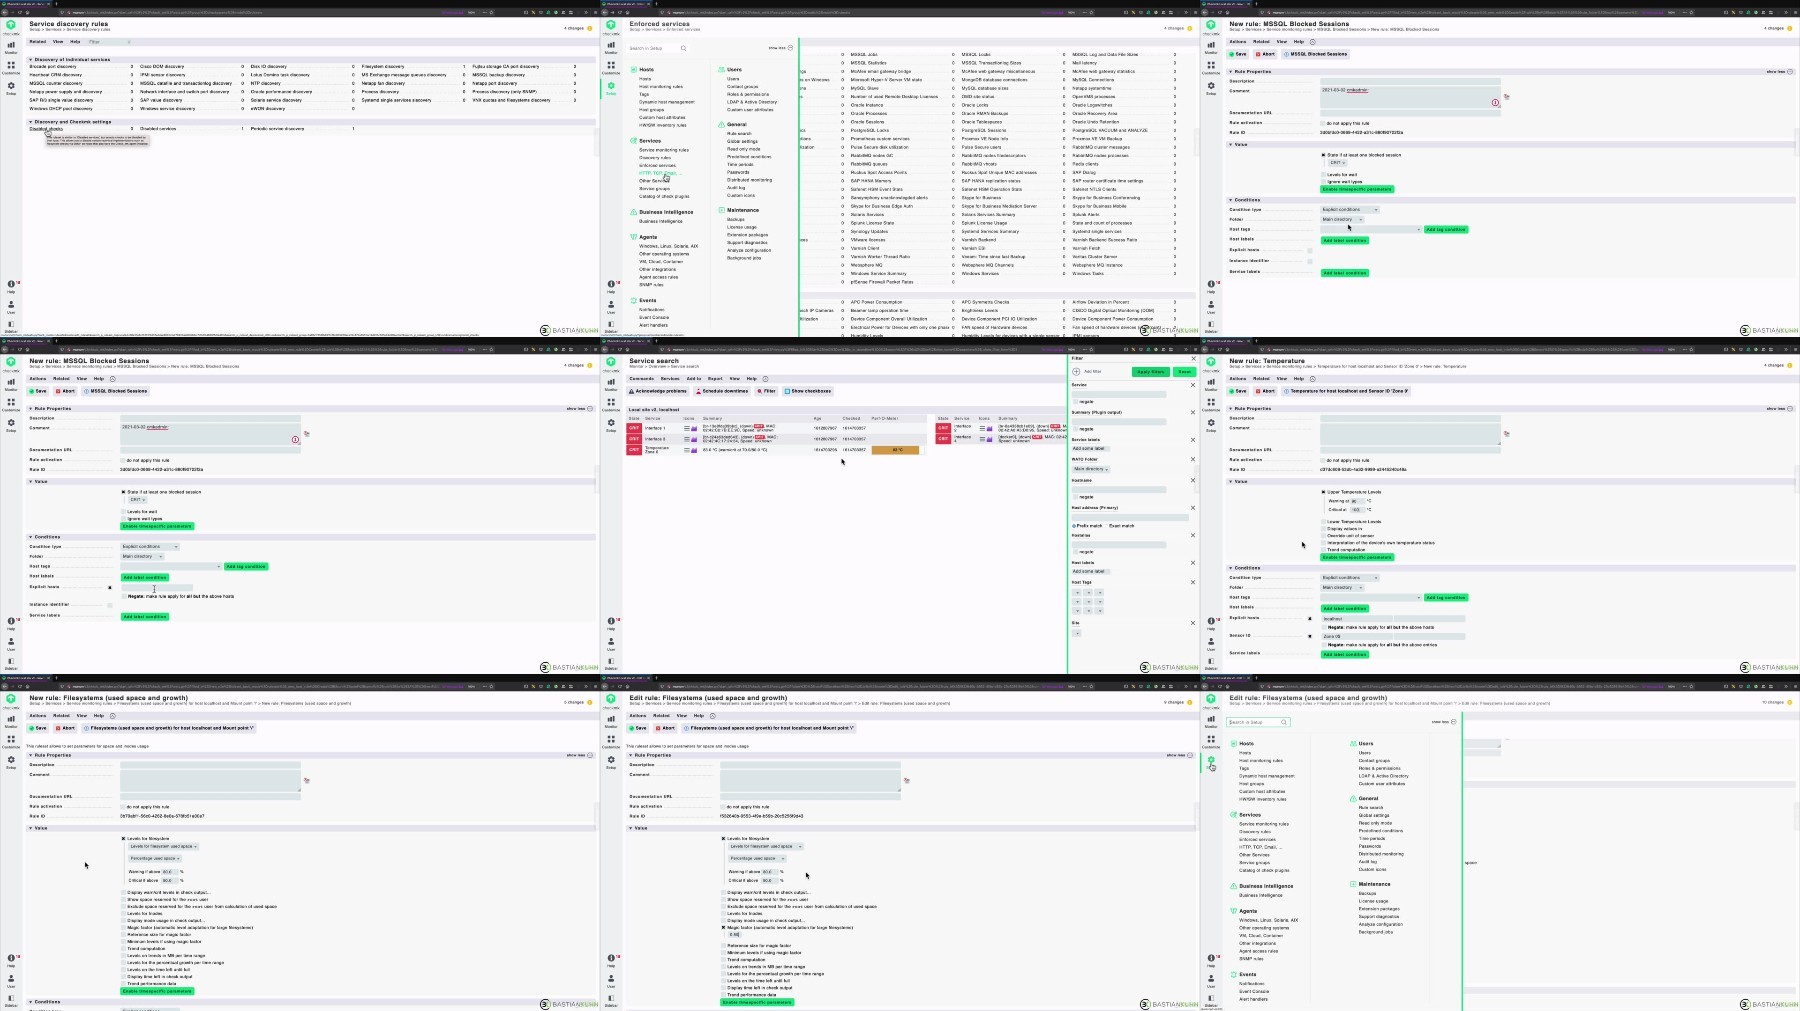Open User in the New rule: Temperature sidebar

coord(1211,643)
